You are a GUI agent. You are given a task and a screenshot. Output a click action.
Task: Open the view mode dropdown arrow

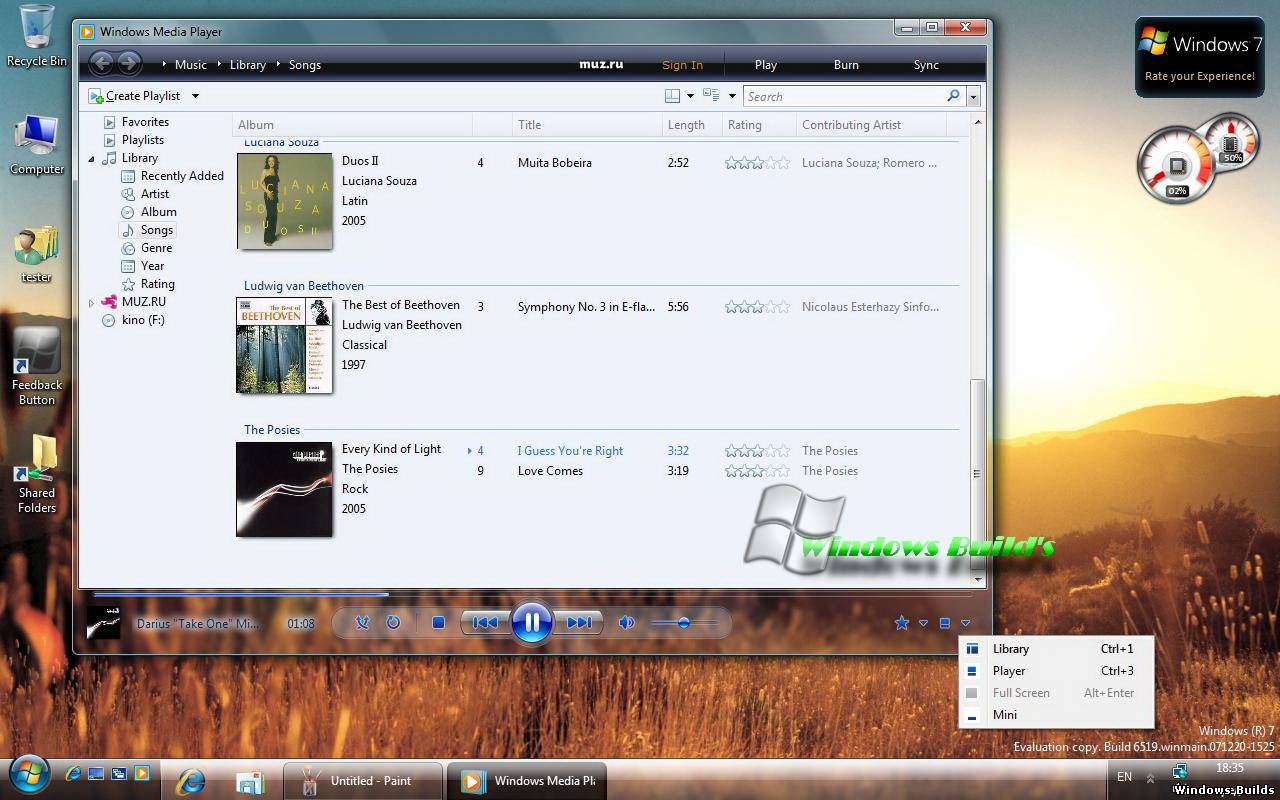[x=965, y=623]
